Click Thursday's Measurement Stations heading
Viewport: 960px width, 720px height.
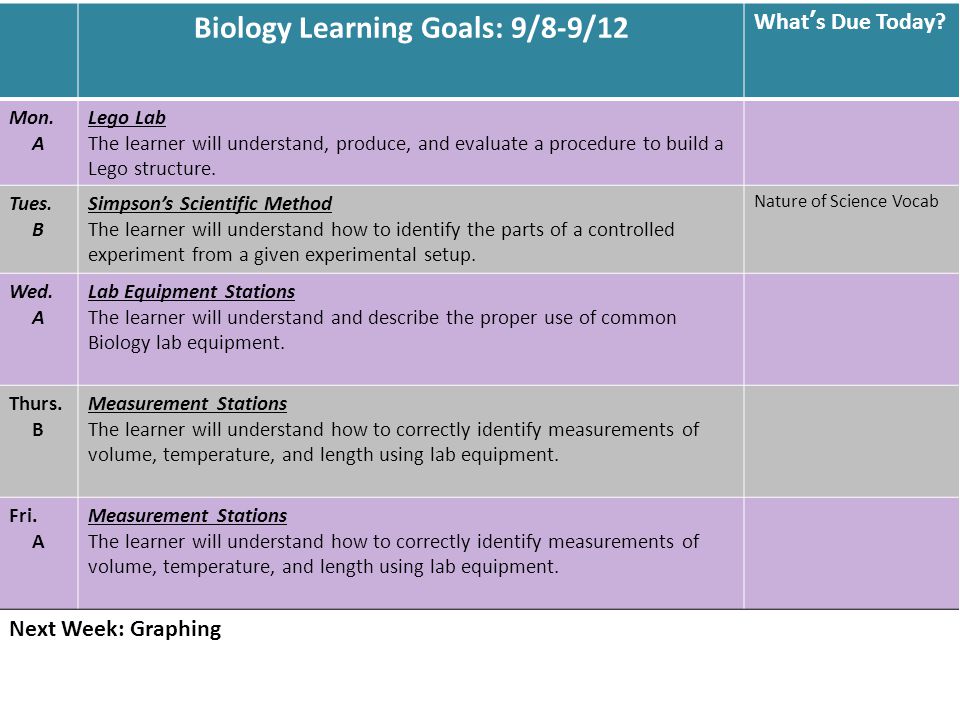[187, 403]
